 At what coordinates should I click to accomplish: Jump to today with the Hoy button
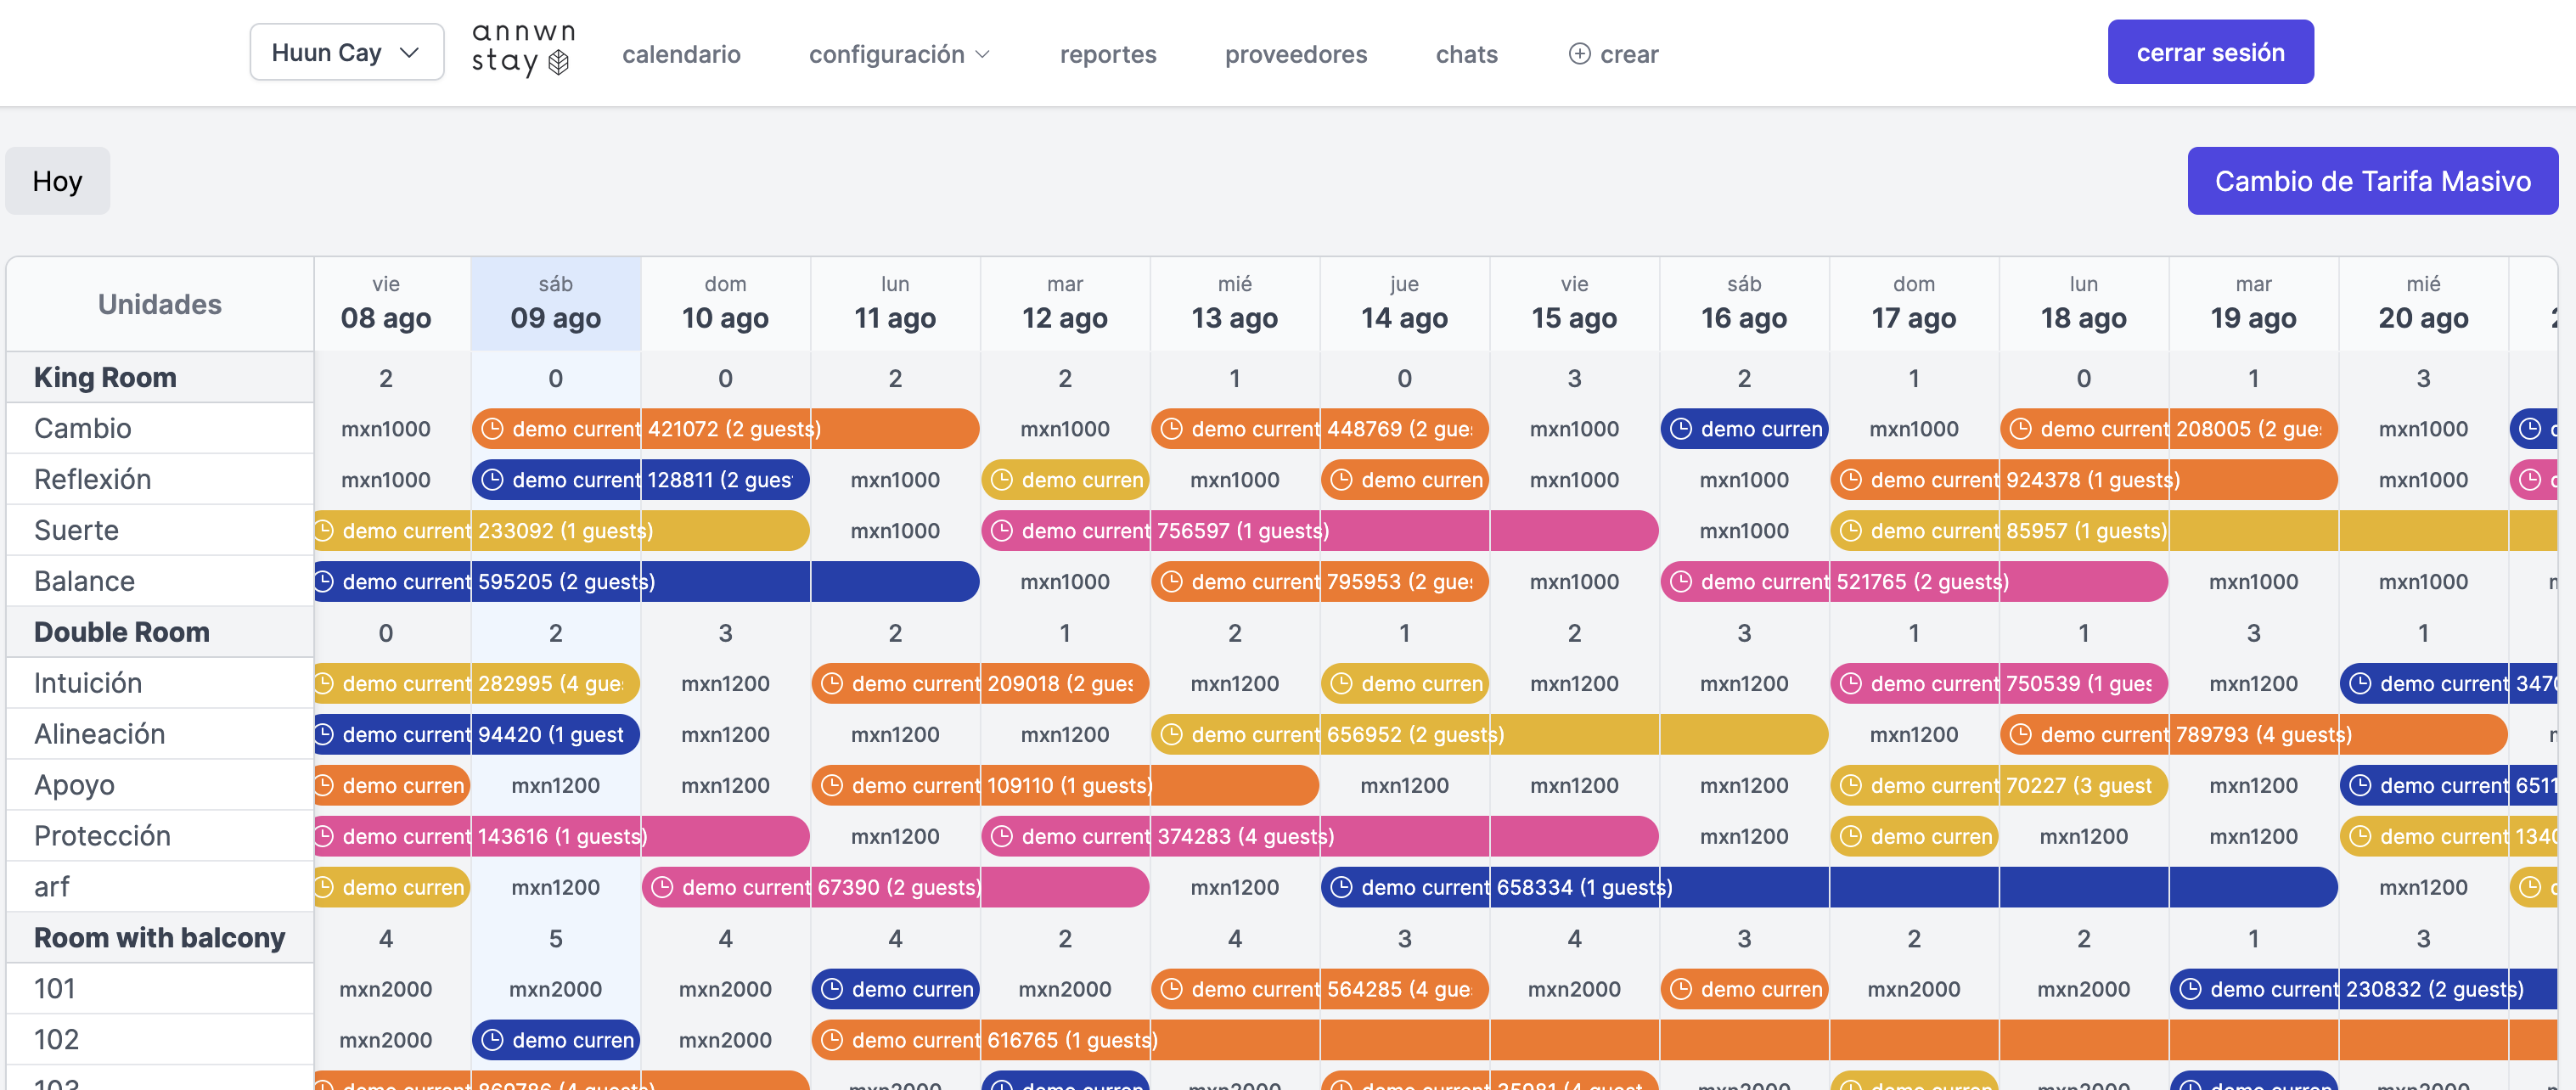click(x=57, y=181)
